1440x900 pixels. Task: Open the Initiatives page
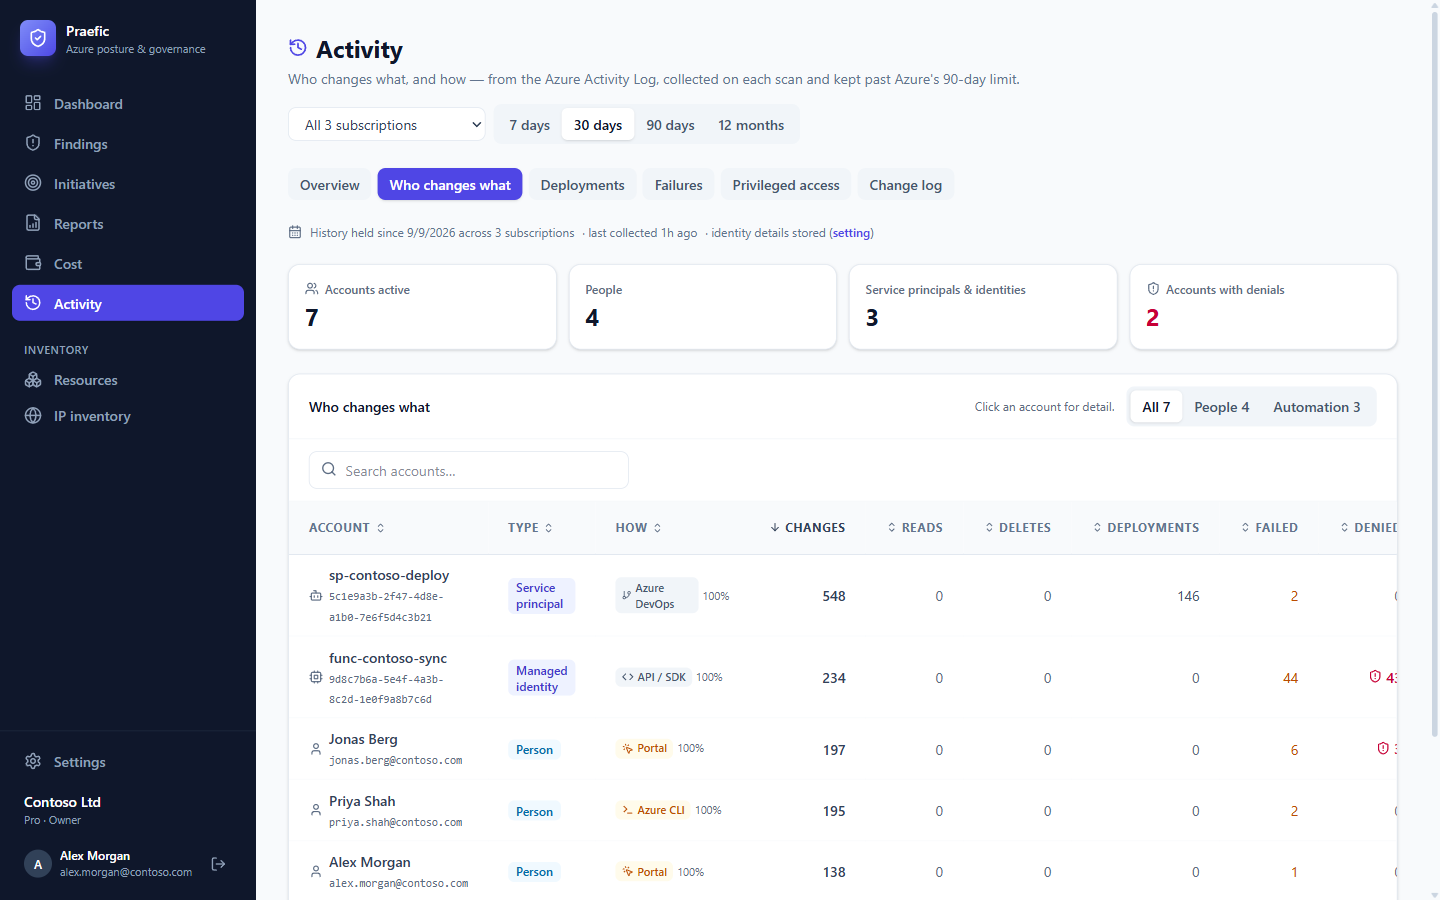coord(128,184)
